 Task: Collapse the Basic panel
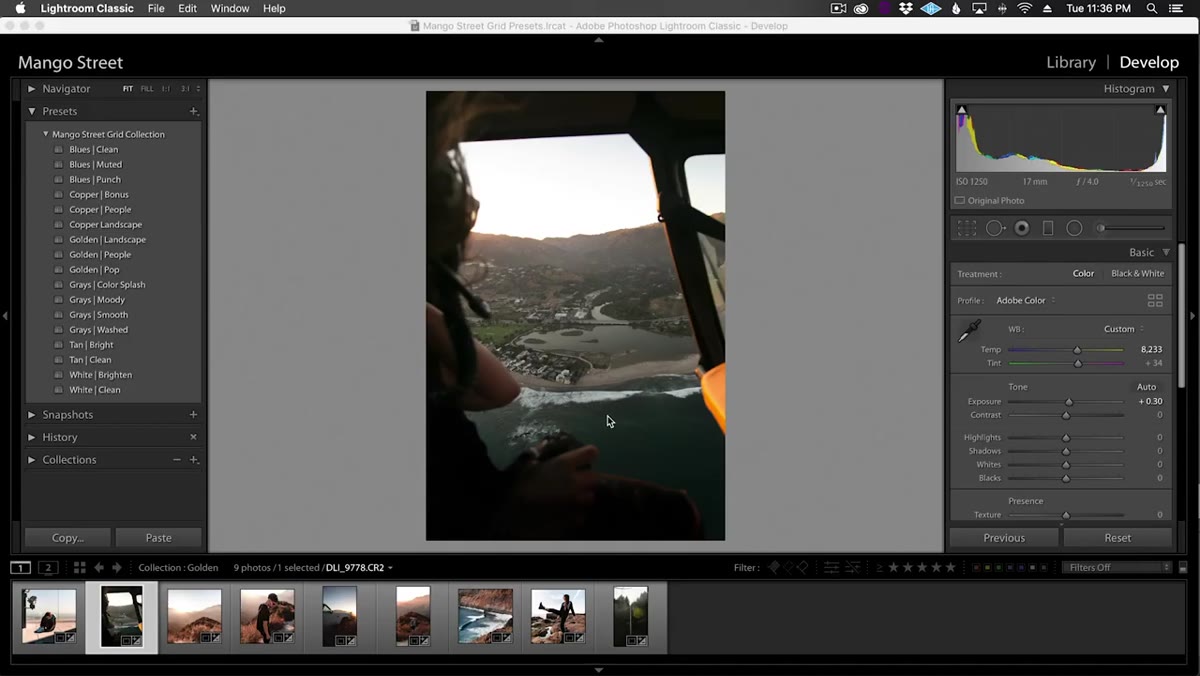point(1165,253)
